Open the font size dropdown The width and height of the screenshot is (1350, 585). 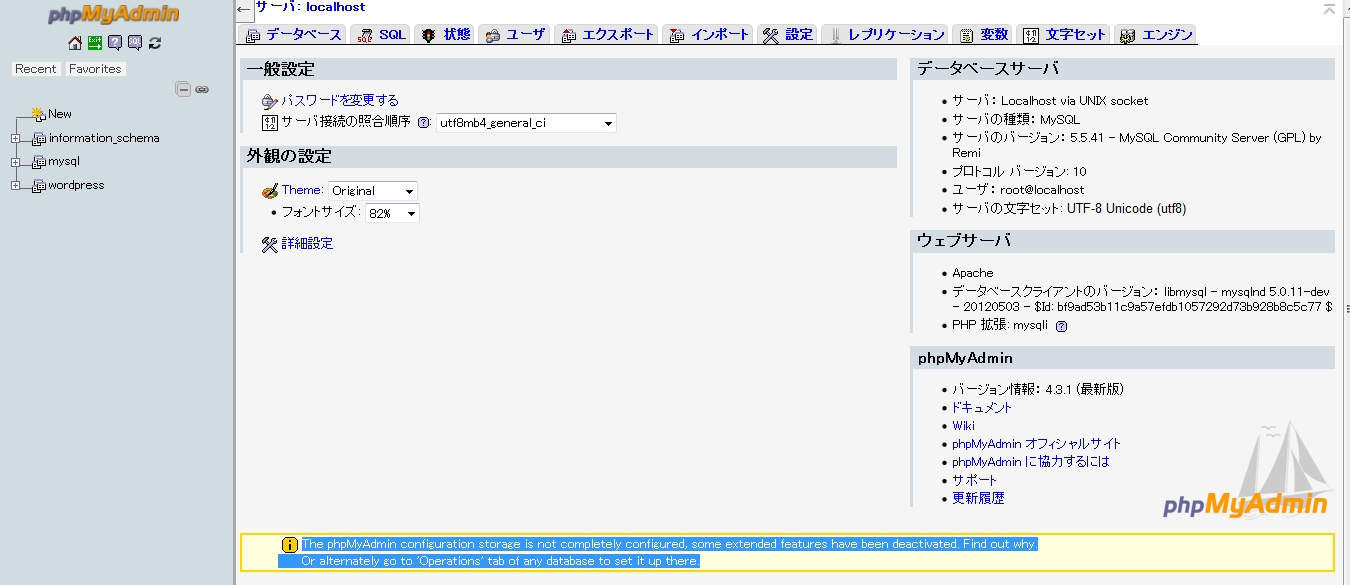tap(392, 214)
